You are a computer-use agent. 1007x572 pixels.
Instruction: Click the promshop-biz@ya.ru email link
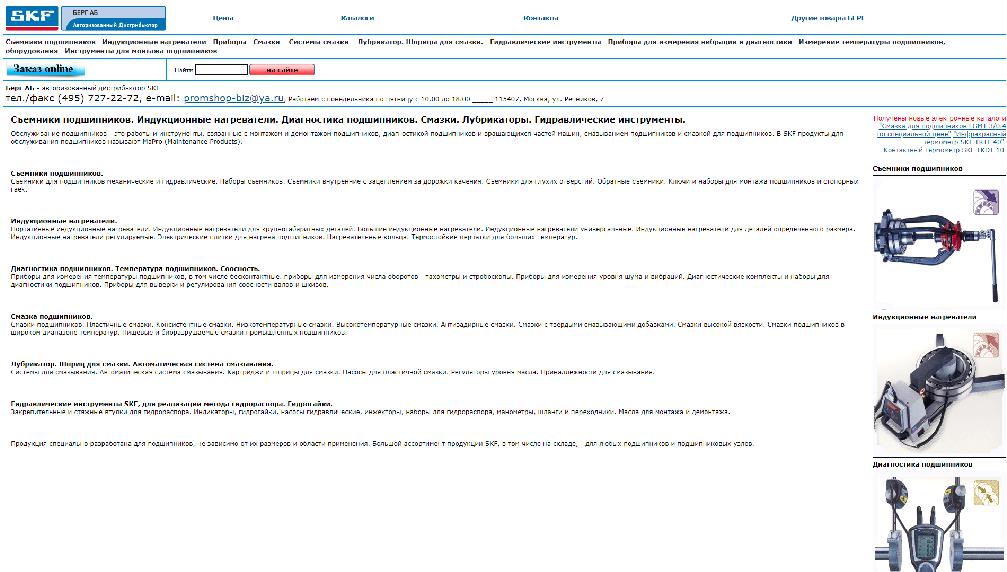point(234,98)
